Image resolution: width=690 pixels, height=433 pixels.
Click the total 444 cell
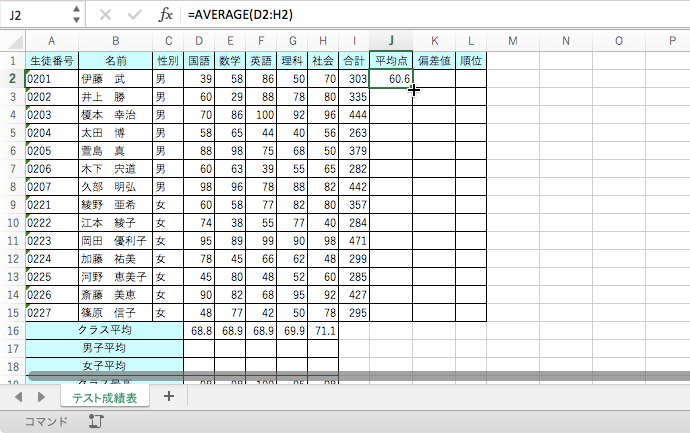[x=354, y=115]
